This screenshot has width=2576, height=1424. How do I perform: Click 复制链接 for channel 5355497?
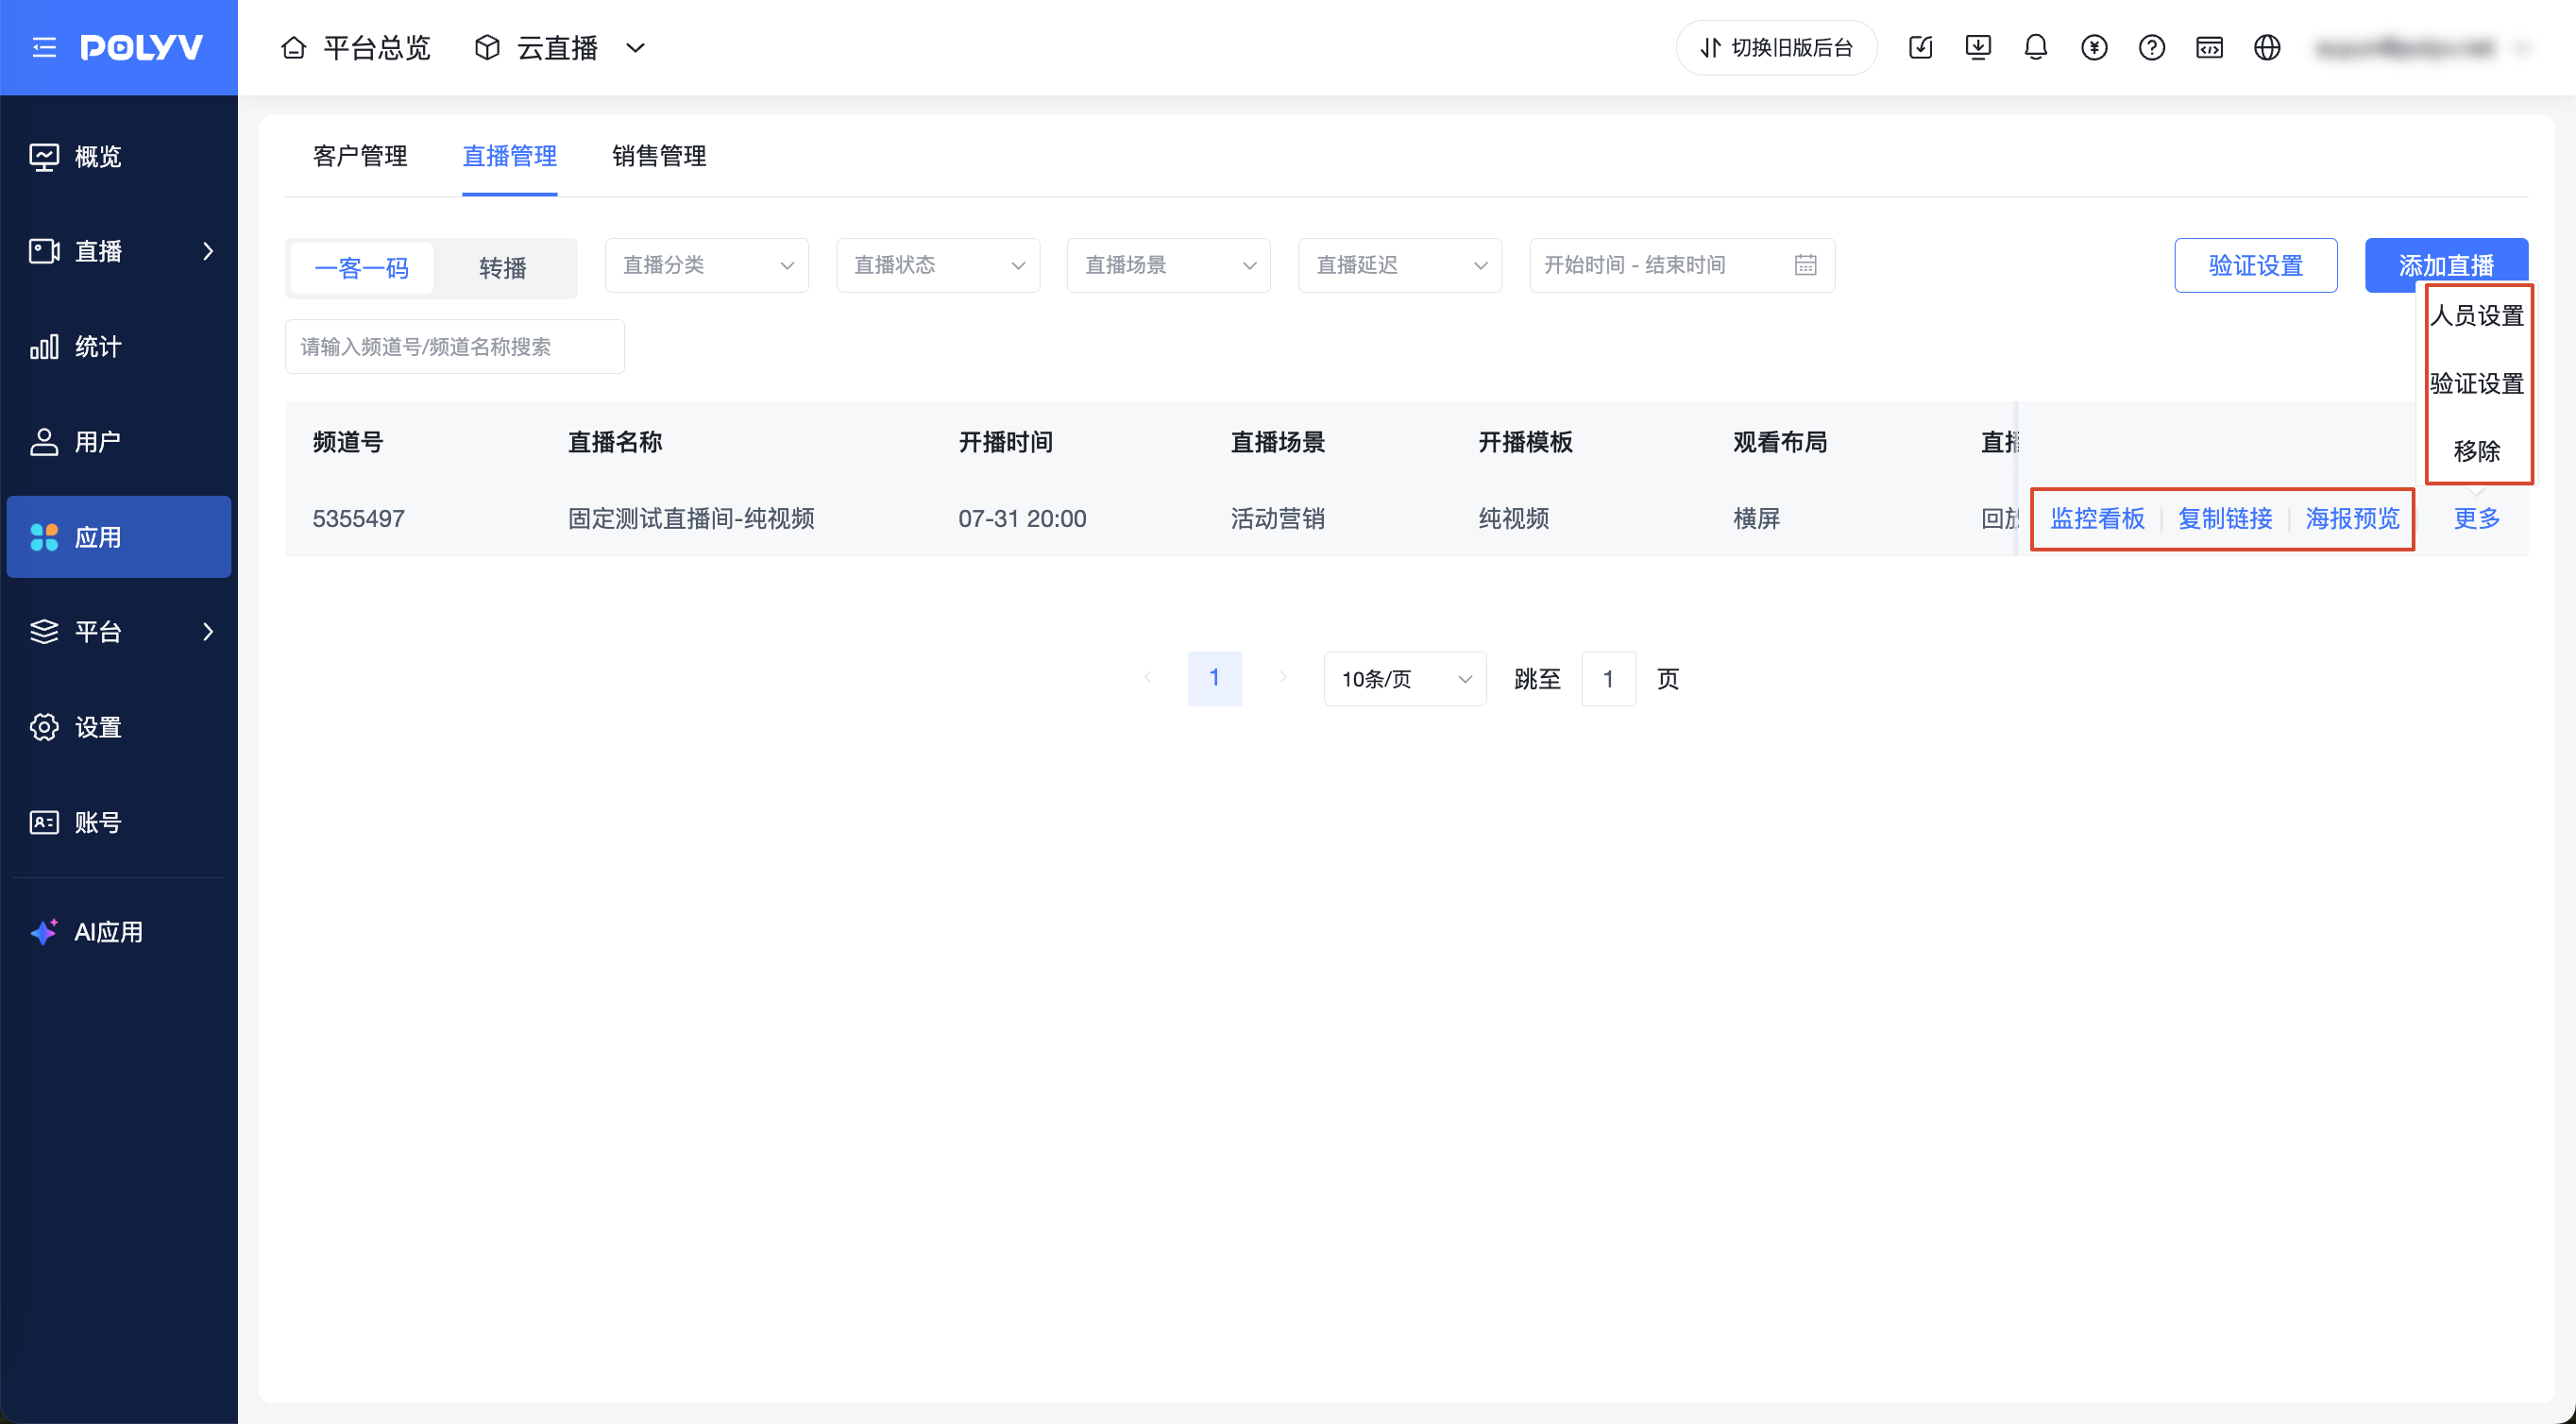click(2226, 519)
